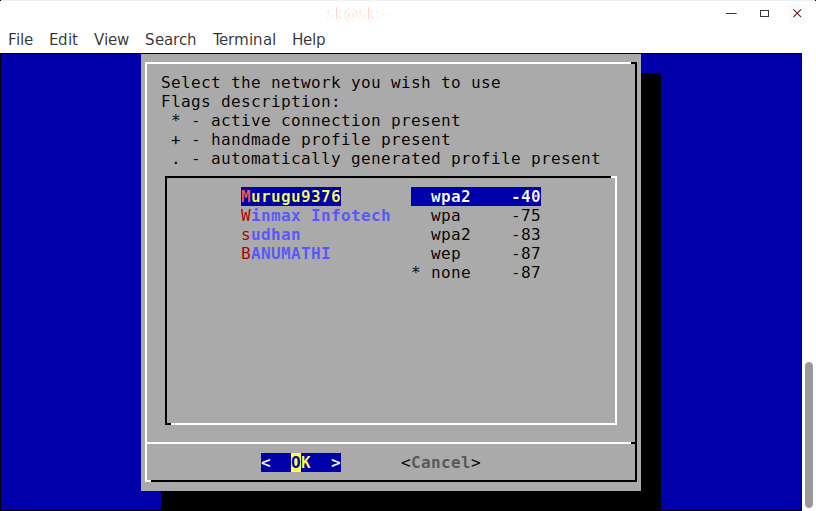Open the Search menu
Screen dimensions: 816x511
coord(170,39)
